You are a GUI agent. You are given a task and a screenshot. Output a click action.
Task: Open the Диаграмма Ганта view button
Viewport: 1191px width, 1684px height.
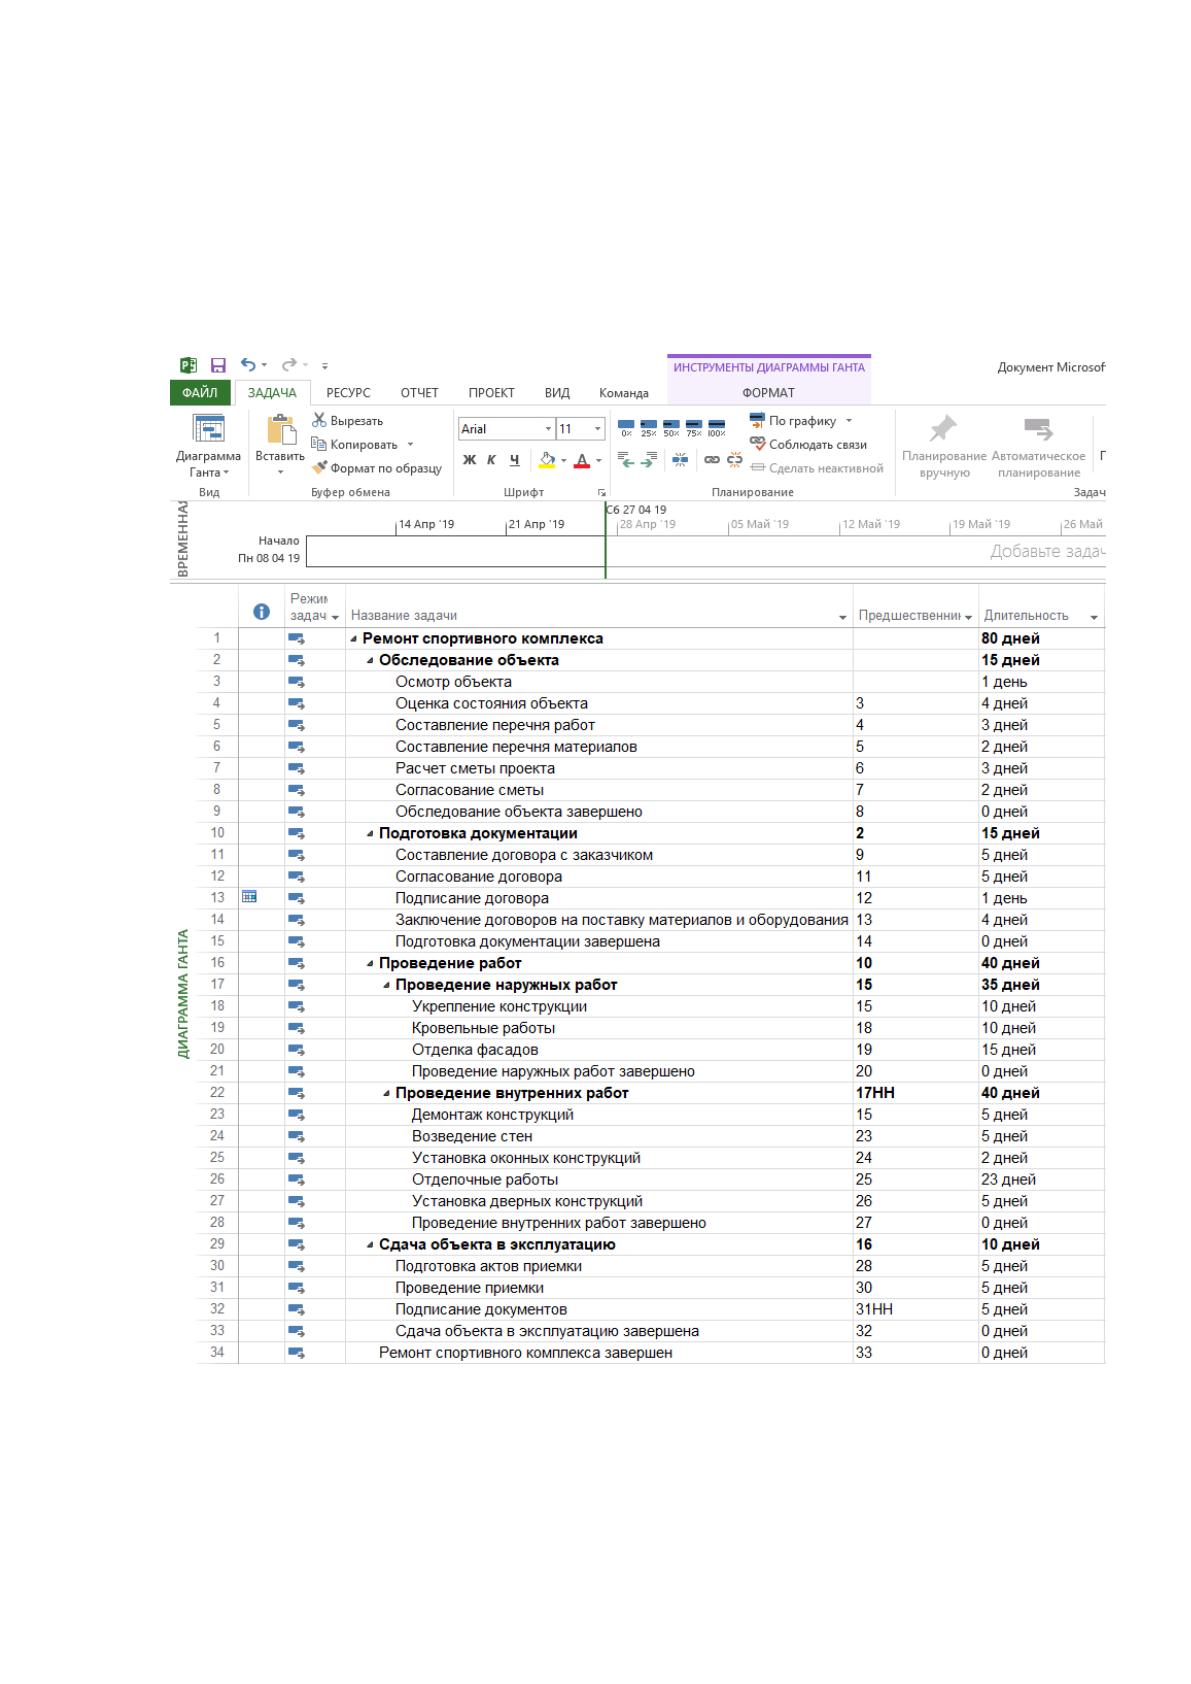pos(208,446)
